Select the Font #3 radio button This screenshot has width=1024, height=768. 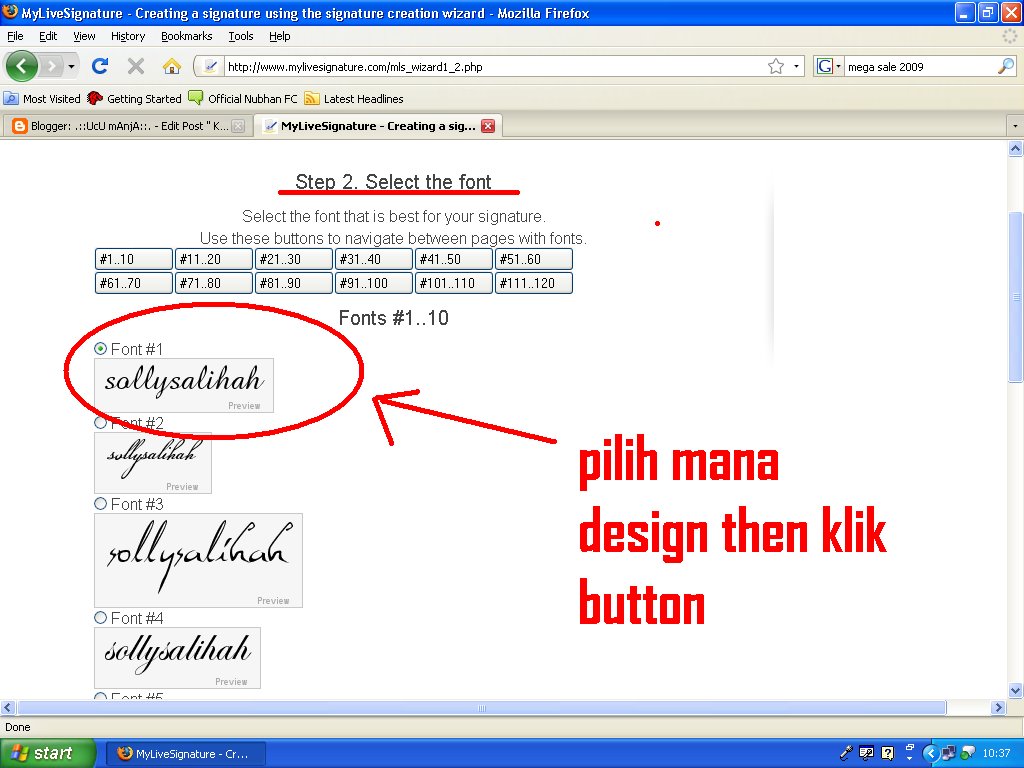pos(101,504)
